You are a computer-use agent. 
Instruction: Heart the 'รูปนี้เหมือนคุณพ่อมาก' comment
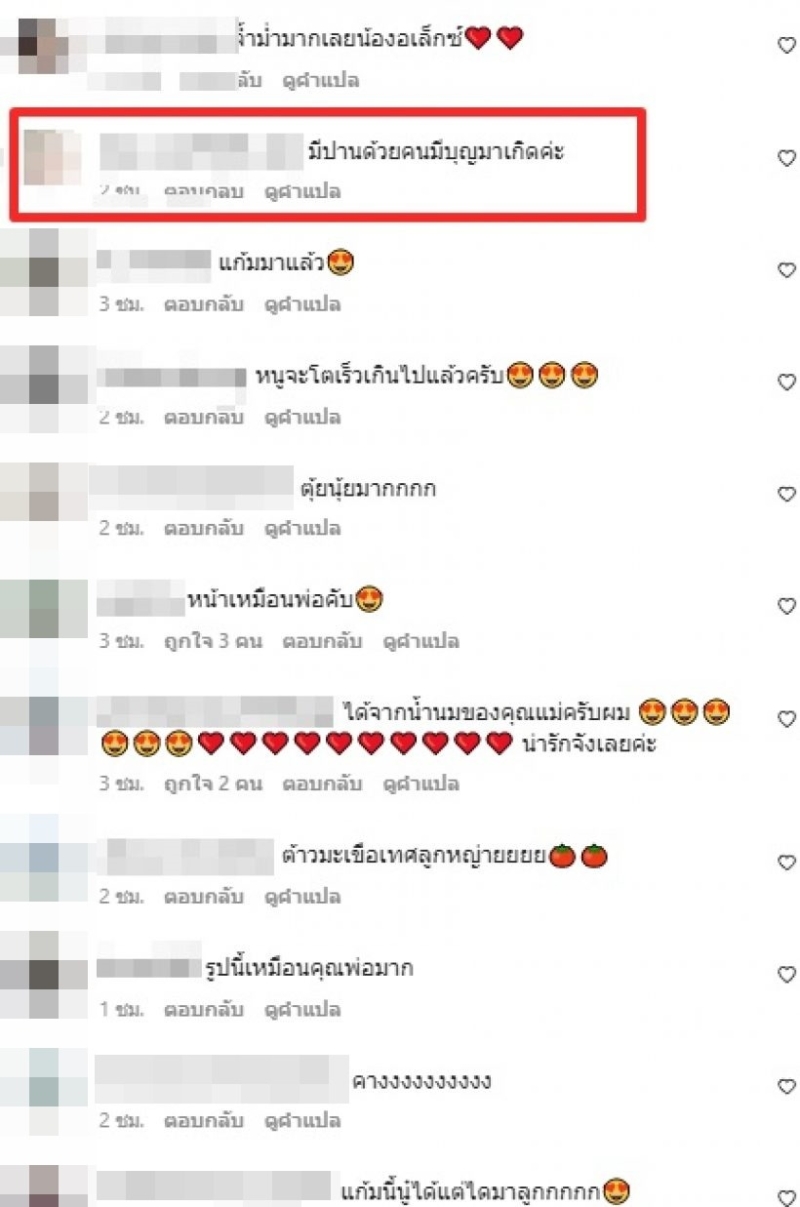[786, 974]
